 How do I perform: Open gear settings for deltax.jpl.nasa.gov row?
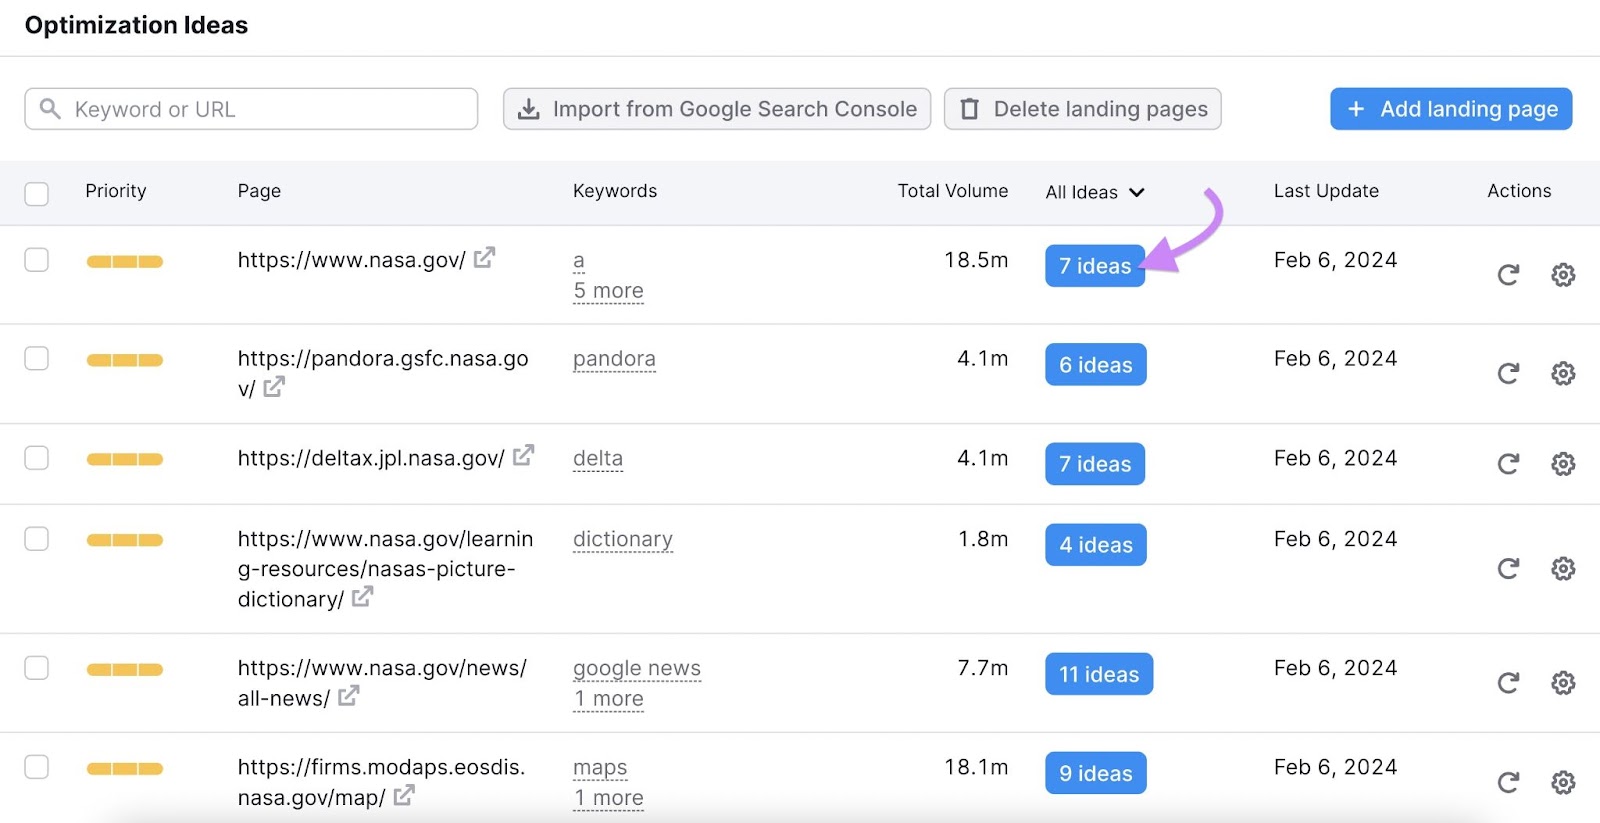coord(1562,464)
